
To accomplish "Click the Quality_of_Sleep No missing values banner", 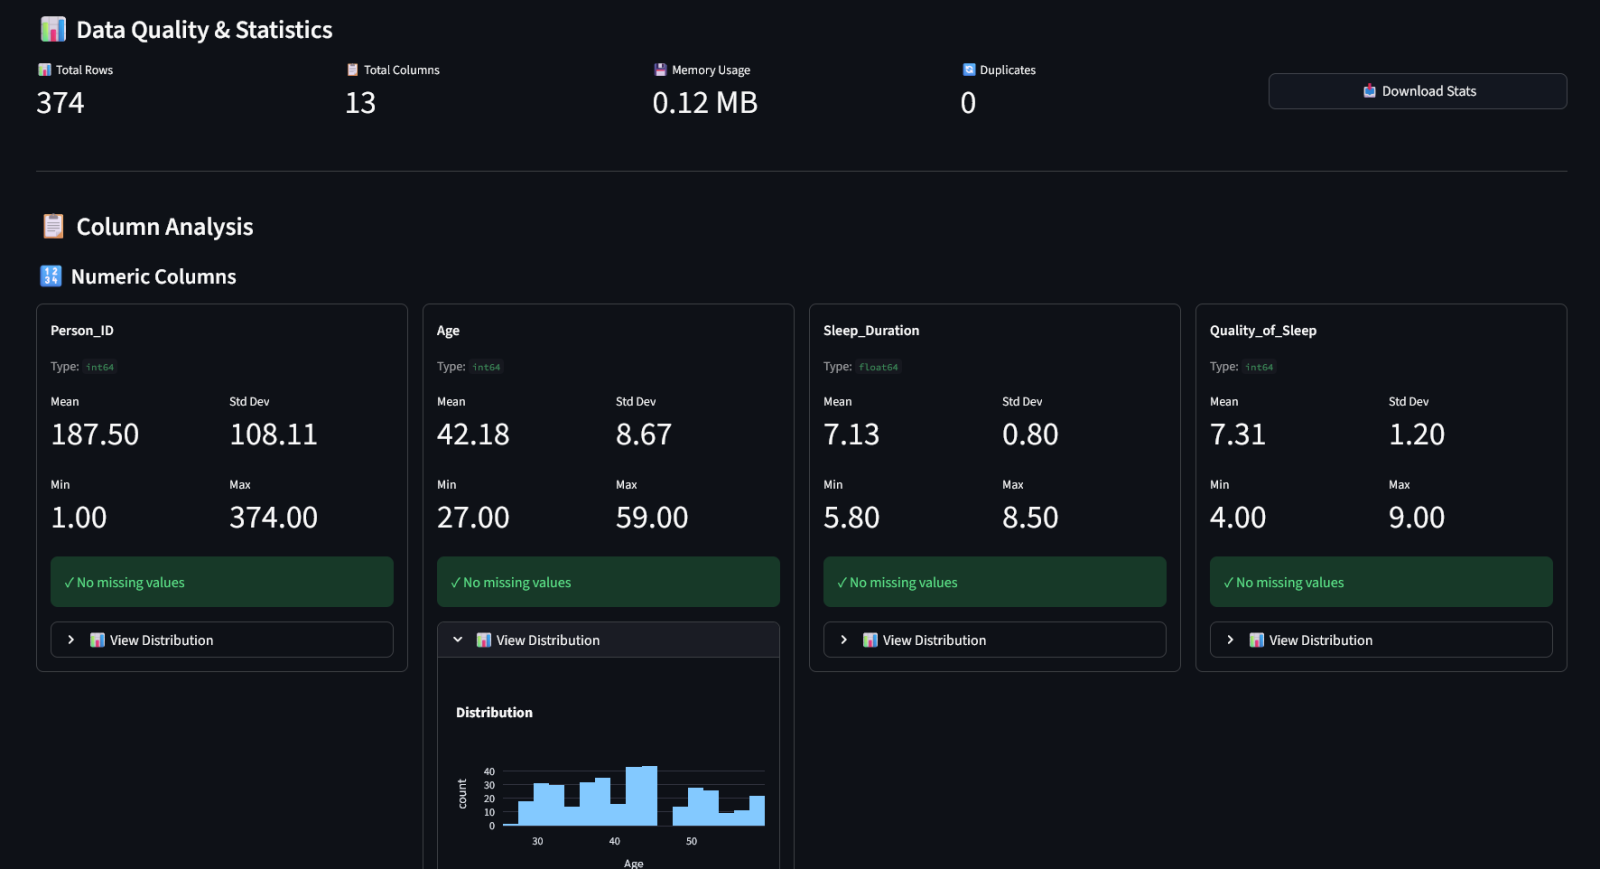I will pyautogui.click(x=1380, y=582).
